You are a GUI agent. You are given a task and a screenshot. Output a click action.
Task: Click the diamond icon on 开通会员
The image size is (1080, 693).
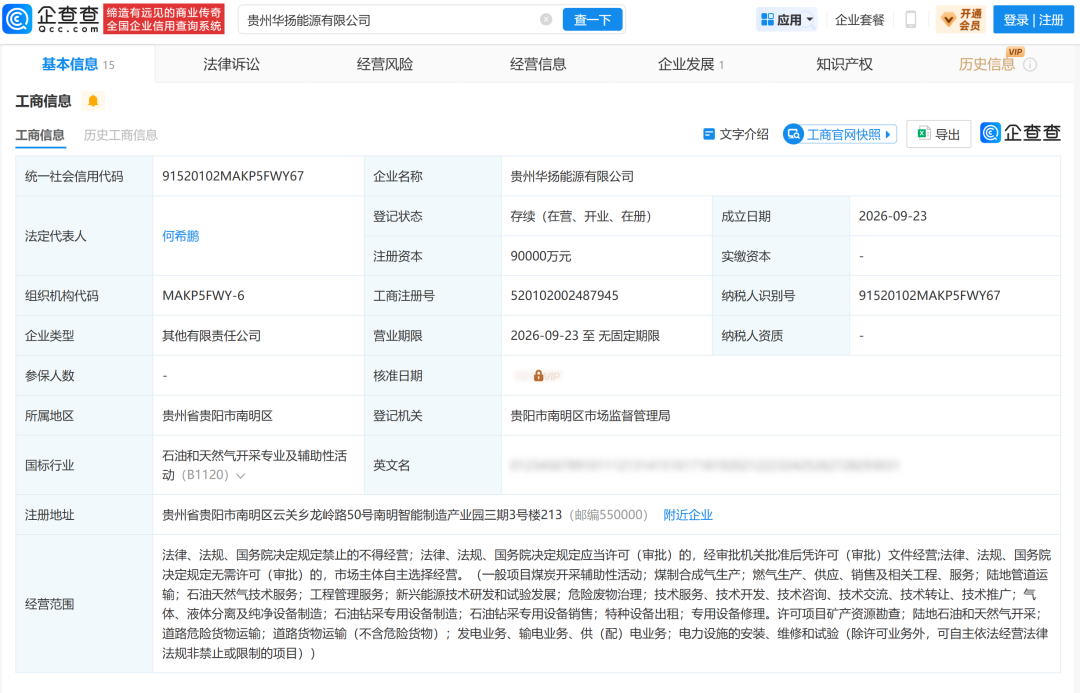tap(948, 20)
